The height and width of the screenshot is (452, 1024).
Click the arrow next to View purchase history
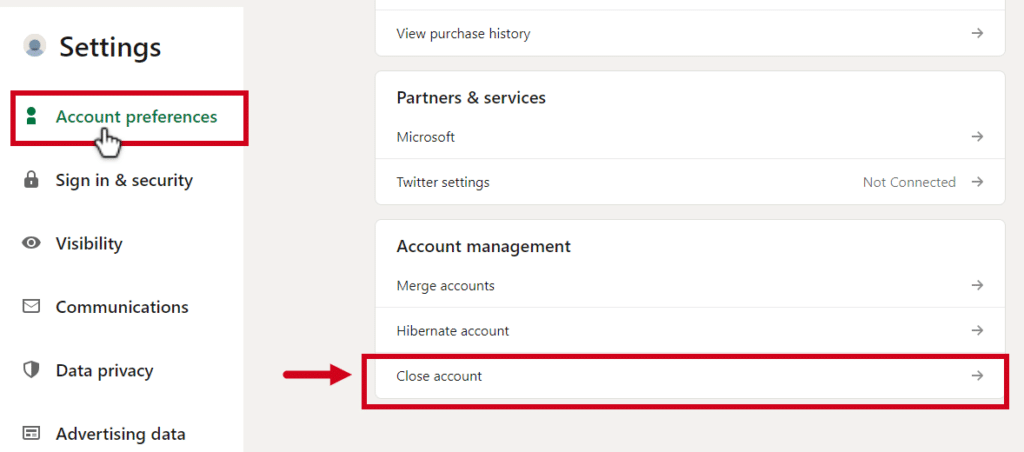pos(977,34)
